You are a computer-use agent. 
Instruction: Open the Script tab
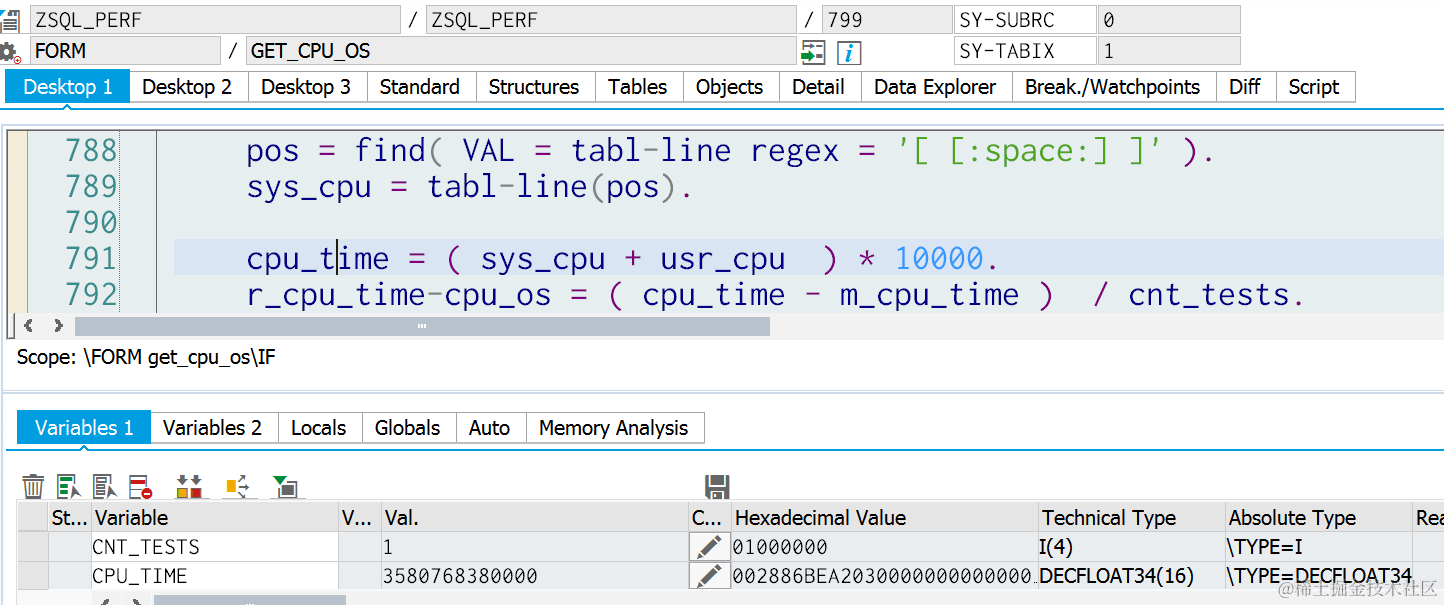click(x=1314, y=87)
